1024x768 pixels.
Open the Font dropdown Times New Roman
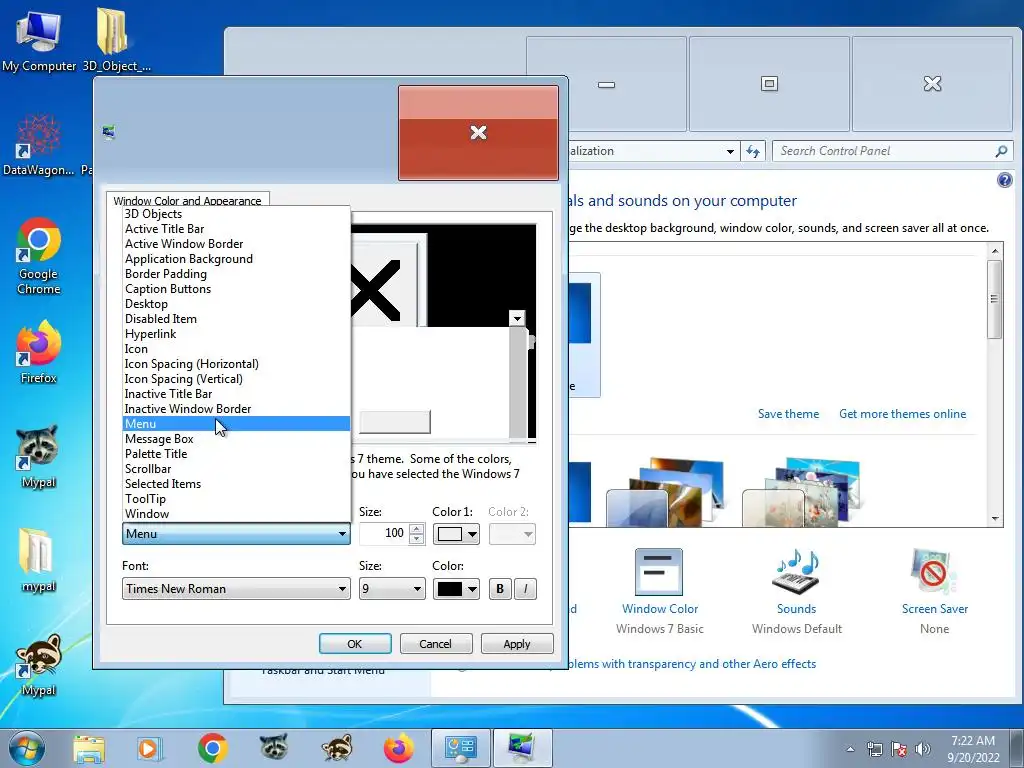pos(236,588)
